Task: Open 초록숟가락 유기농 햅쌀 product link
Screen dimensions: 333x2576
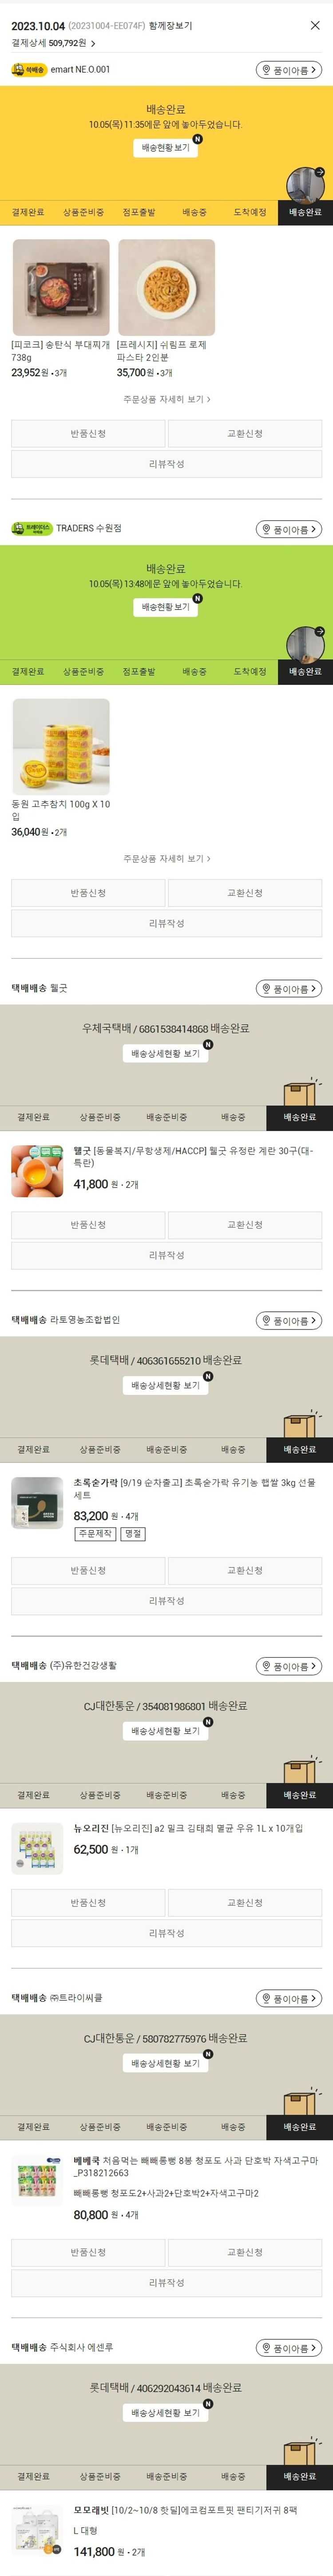Action: [194, 1489]
